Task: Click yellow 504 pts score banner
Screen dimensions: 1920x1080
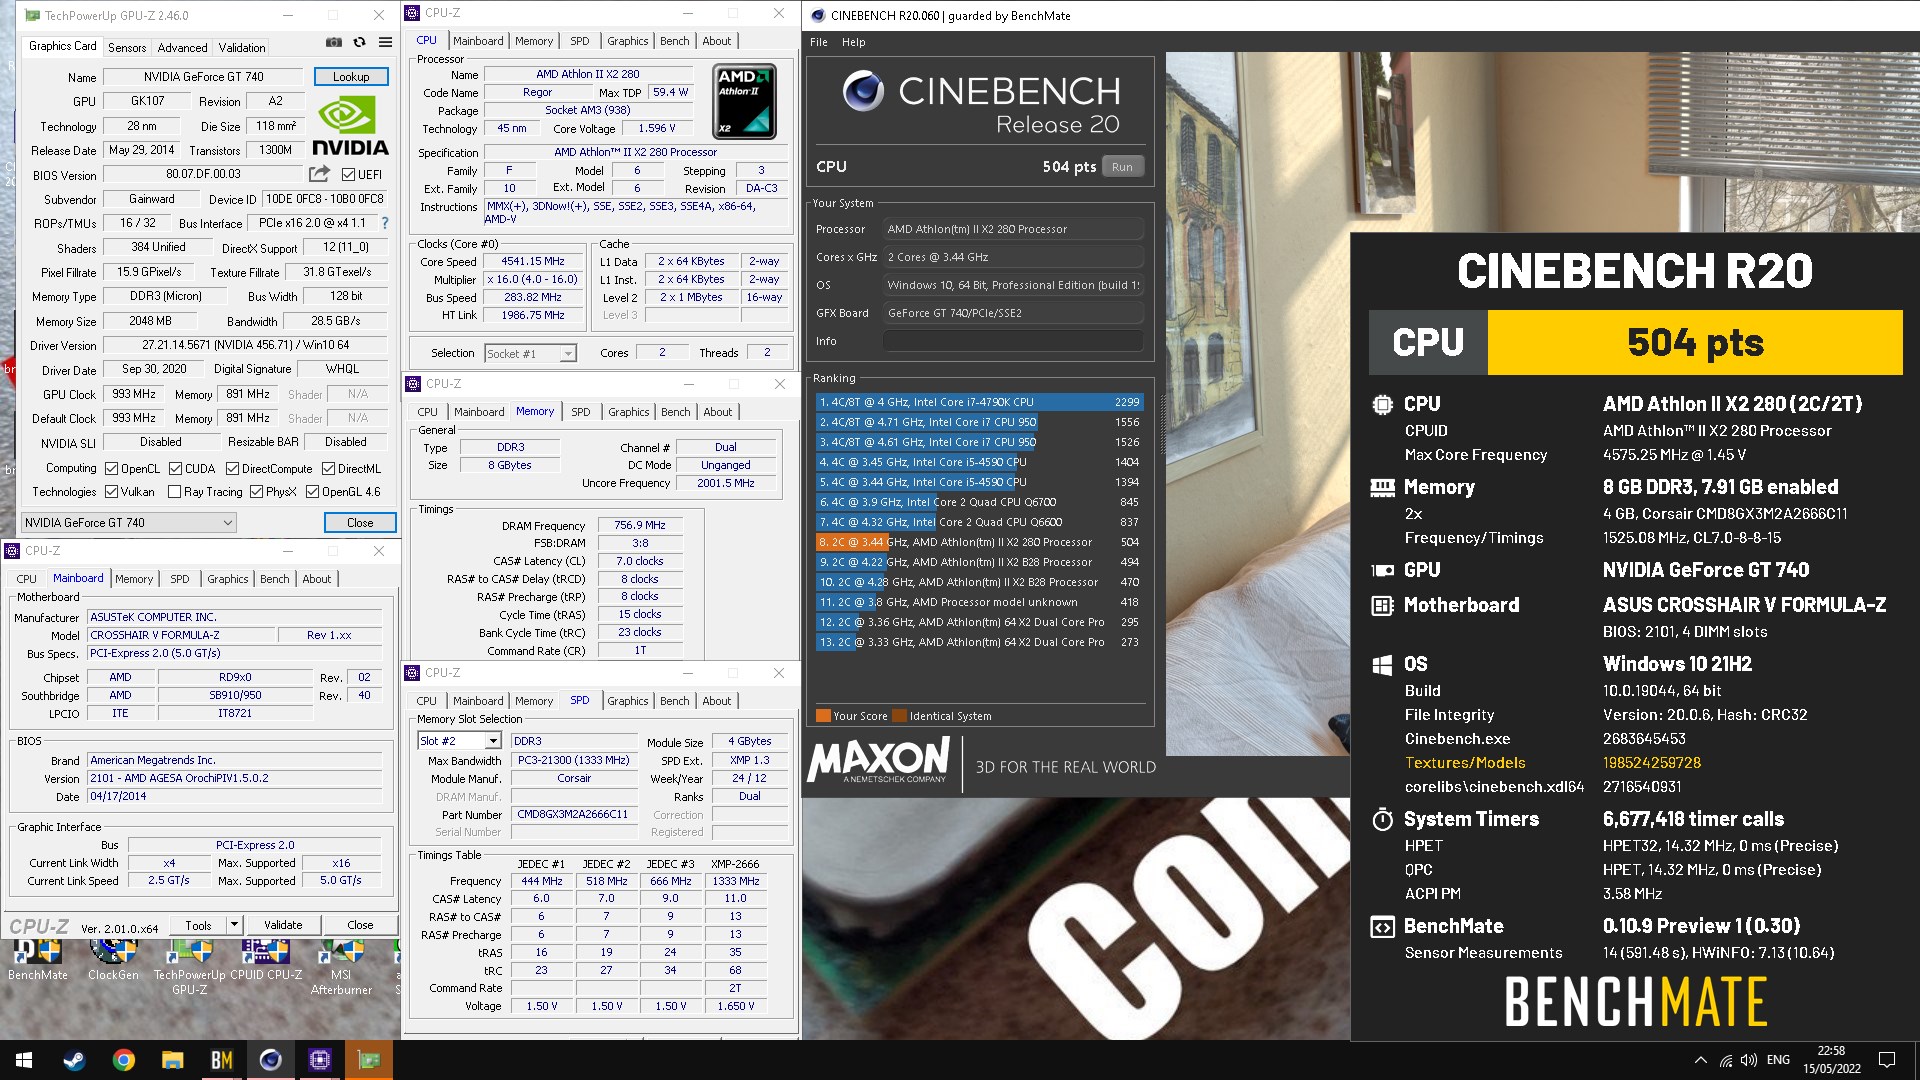Action: [1695, 342]
